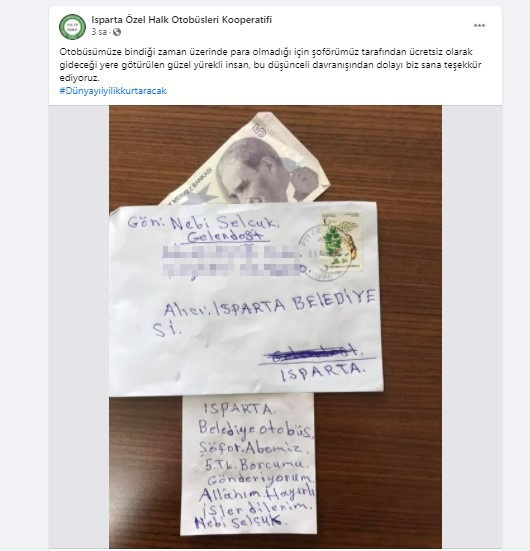Click the postage stamp on the envelope
Viewport: 530px width, 551px height.
point(341,241)
